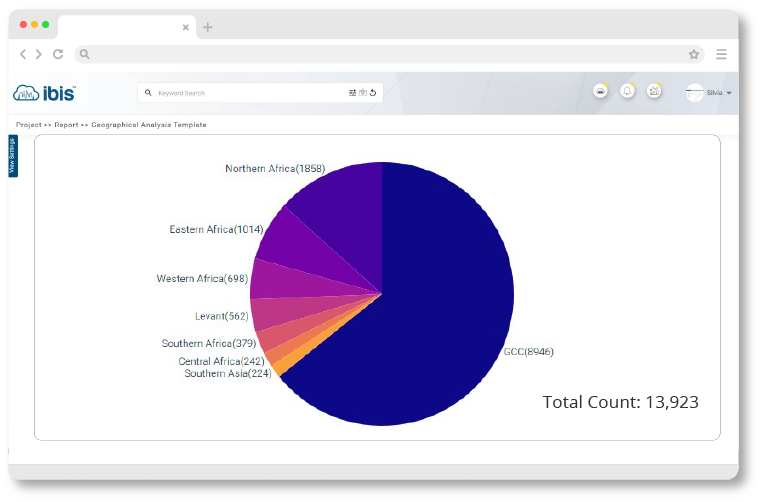Click the browser reload icon

tap(58, 54)
